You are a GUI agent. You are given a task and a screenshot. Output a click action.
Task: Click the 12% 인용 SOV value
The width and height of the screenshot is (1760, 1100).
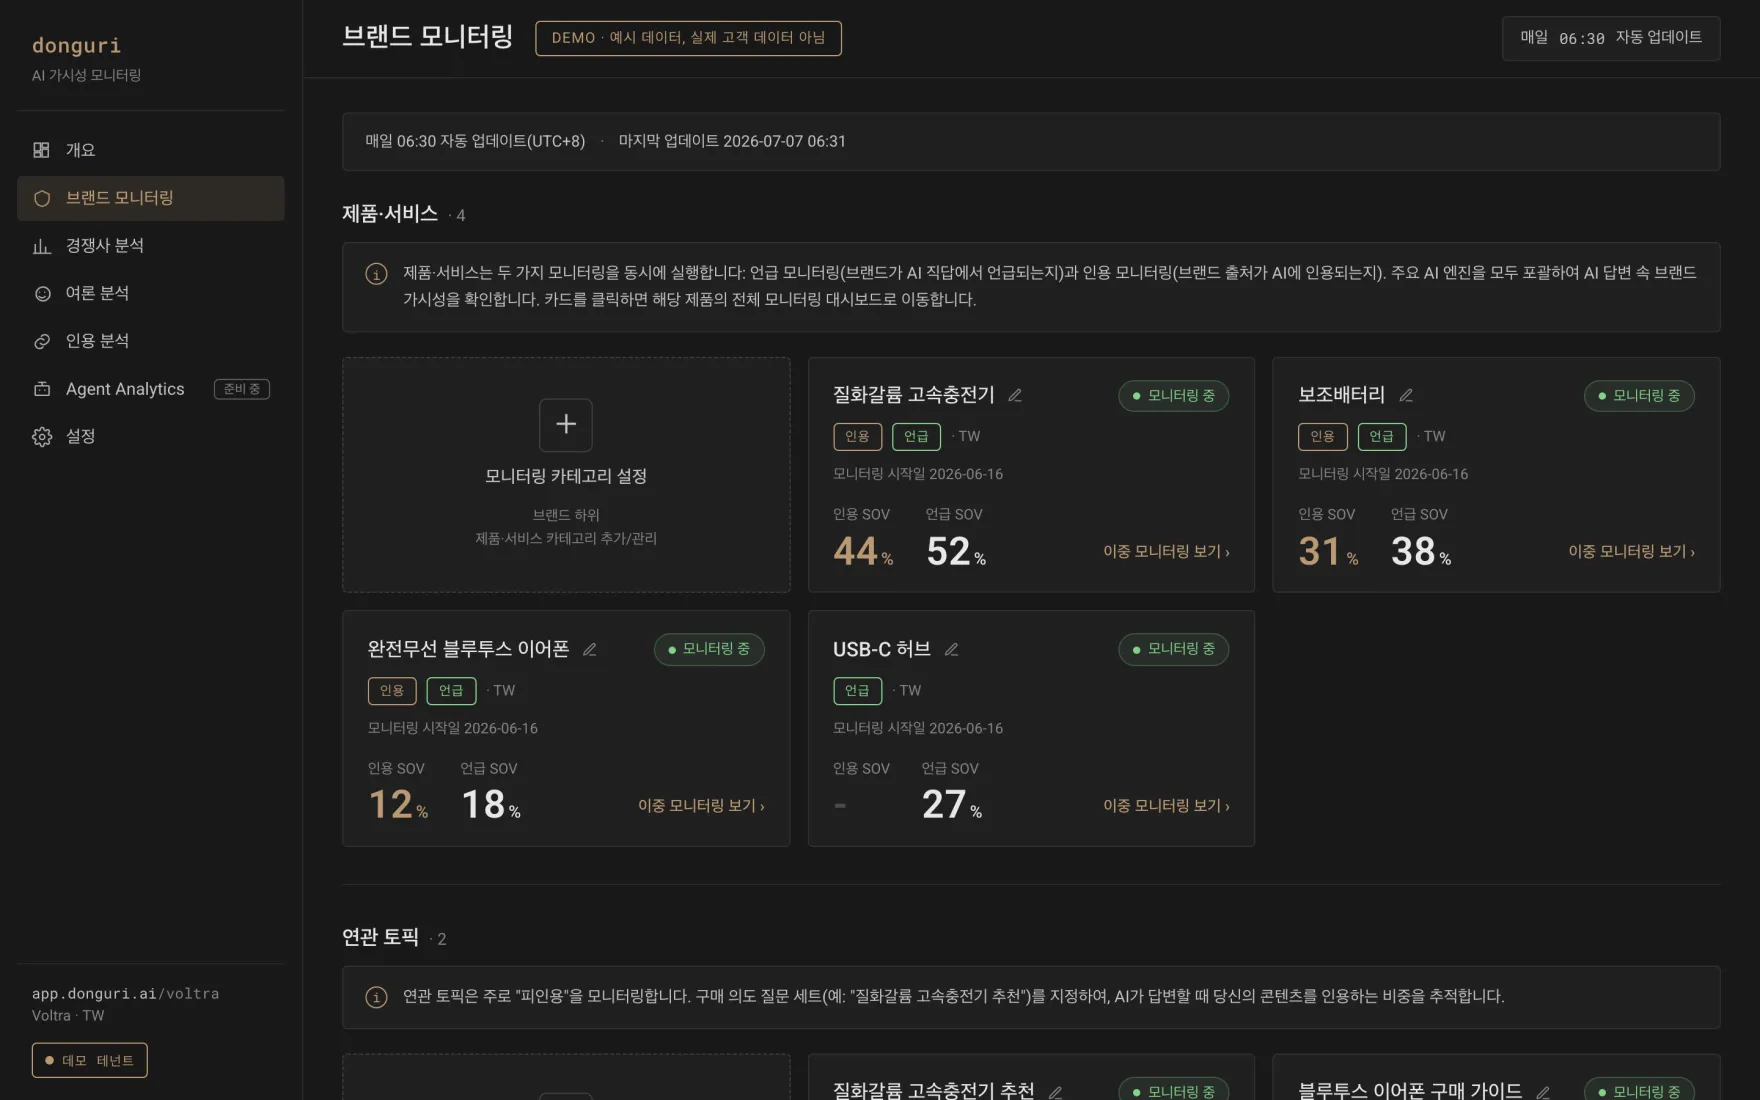pyautogui.click(x=398, y=805)
